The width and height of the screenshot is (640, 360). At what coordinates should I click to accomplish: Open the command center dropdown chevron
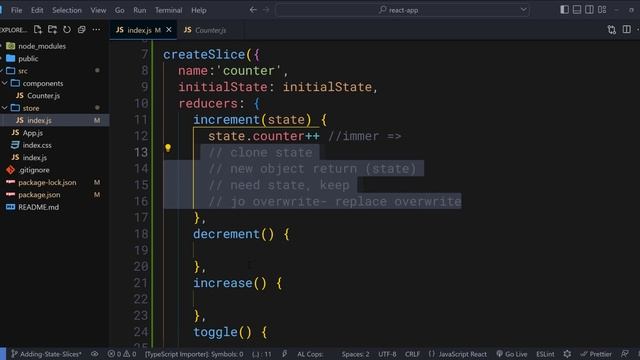pos(523,10)
